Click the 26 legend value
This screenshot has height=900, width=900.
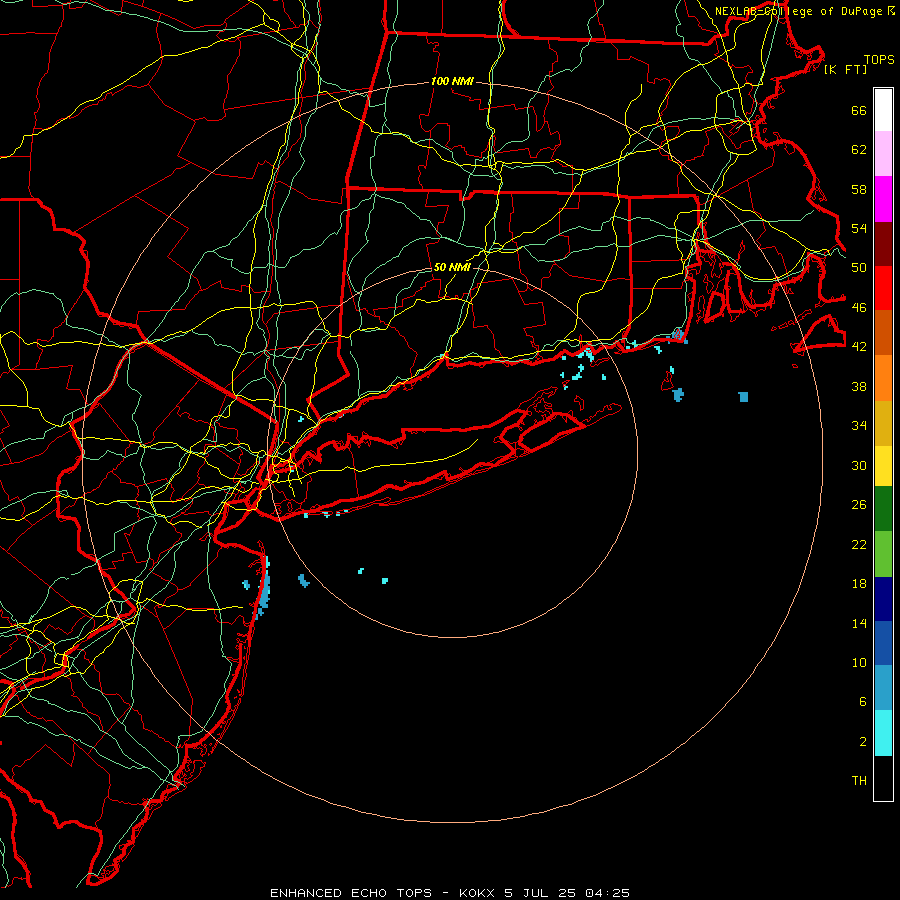(859, 505)
